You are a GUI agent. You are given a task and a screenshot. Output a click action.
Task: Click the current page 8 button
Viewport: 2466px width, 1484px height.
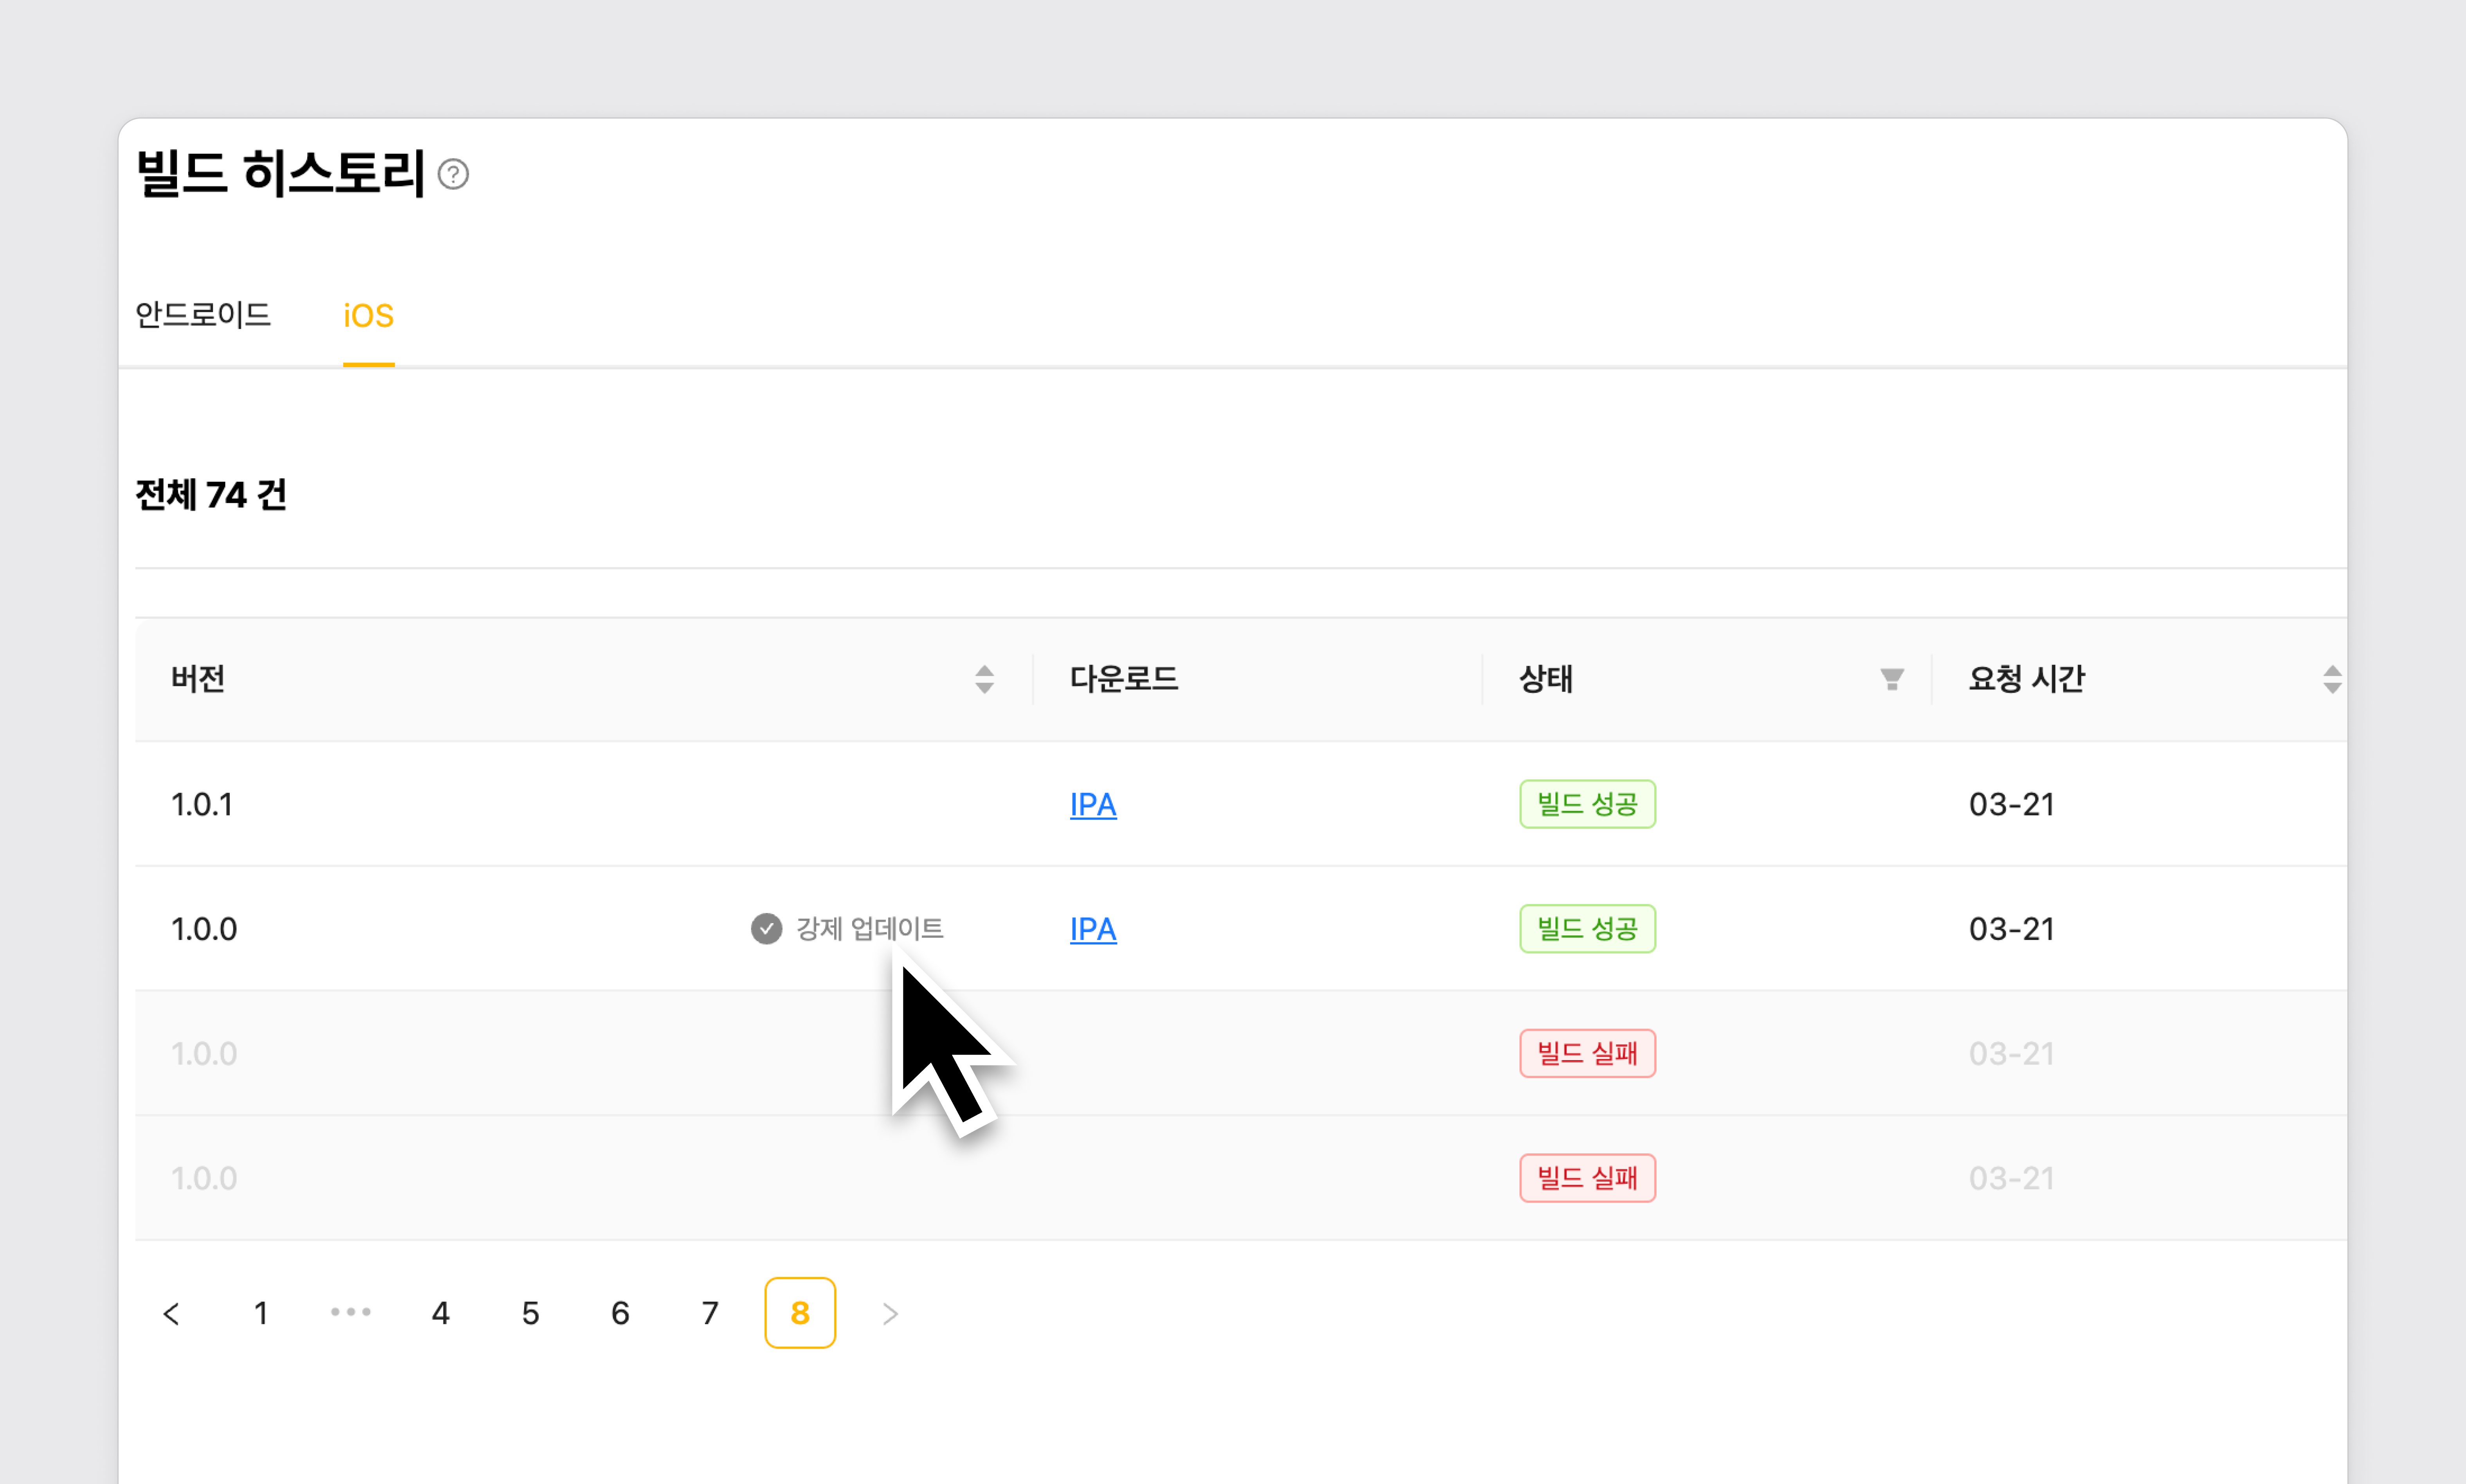(x=800, y=1313)
